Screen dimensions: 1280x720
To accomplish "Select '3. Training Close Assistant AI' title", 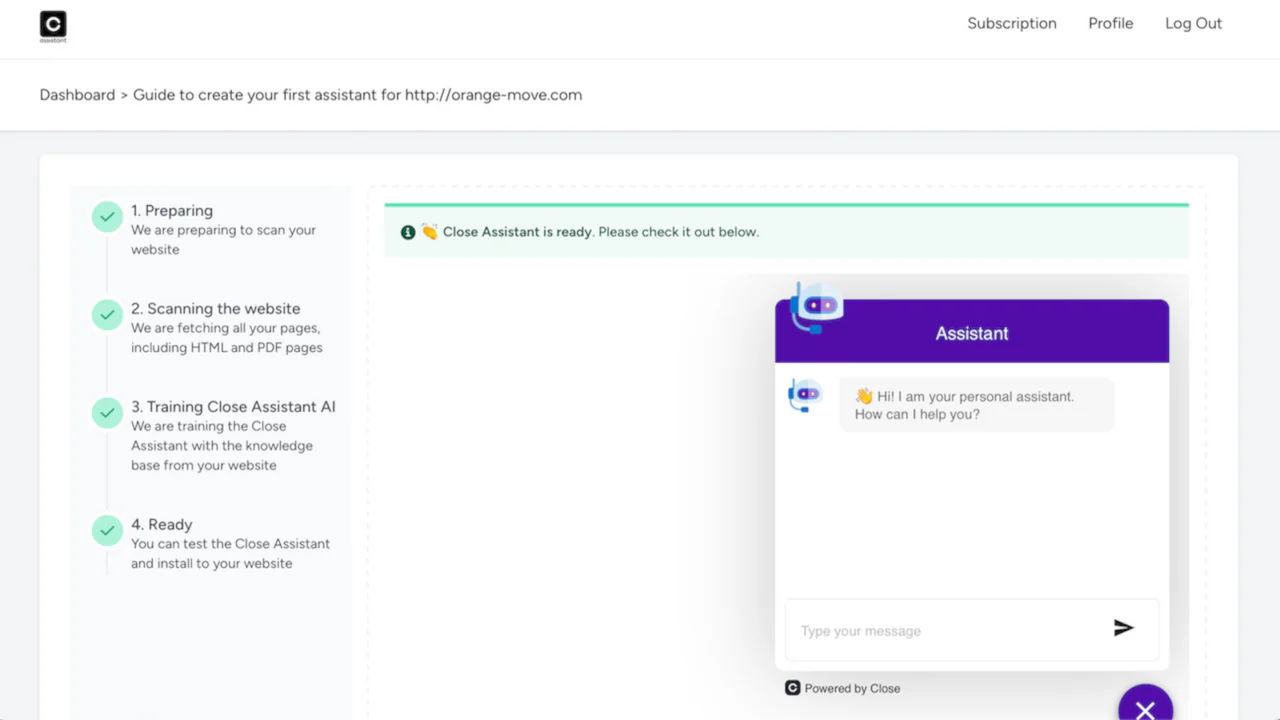I will point(234,407).
